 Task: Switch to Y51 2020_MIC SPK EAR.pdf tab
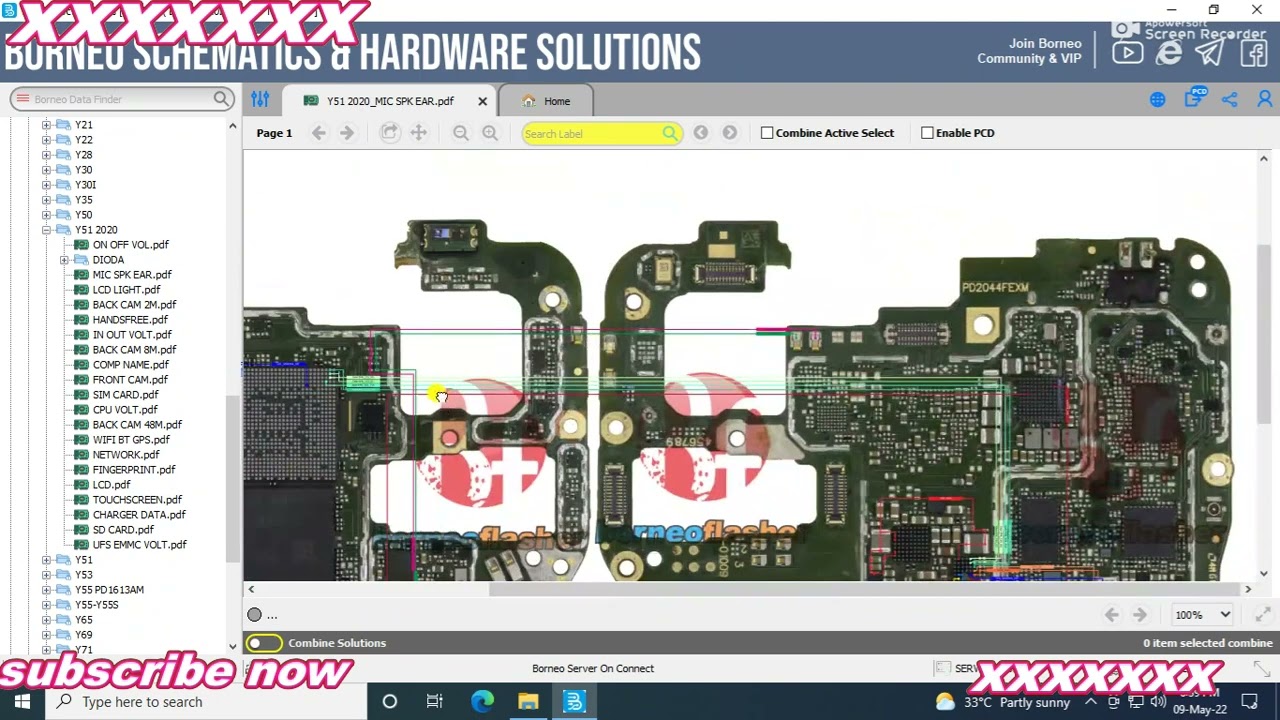pos(389,101)
